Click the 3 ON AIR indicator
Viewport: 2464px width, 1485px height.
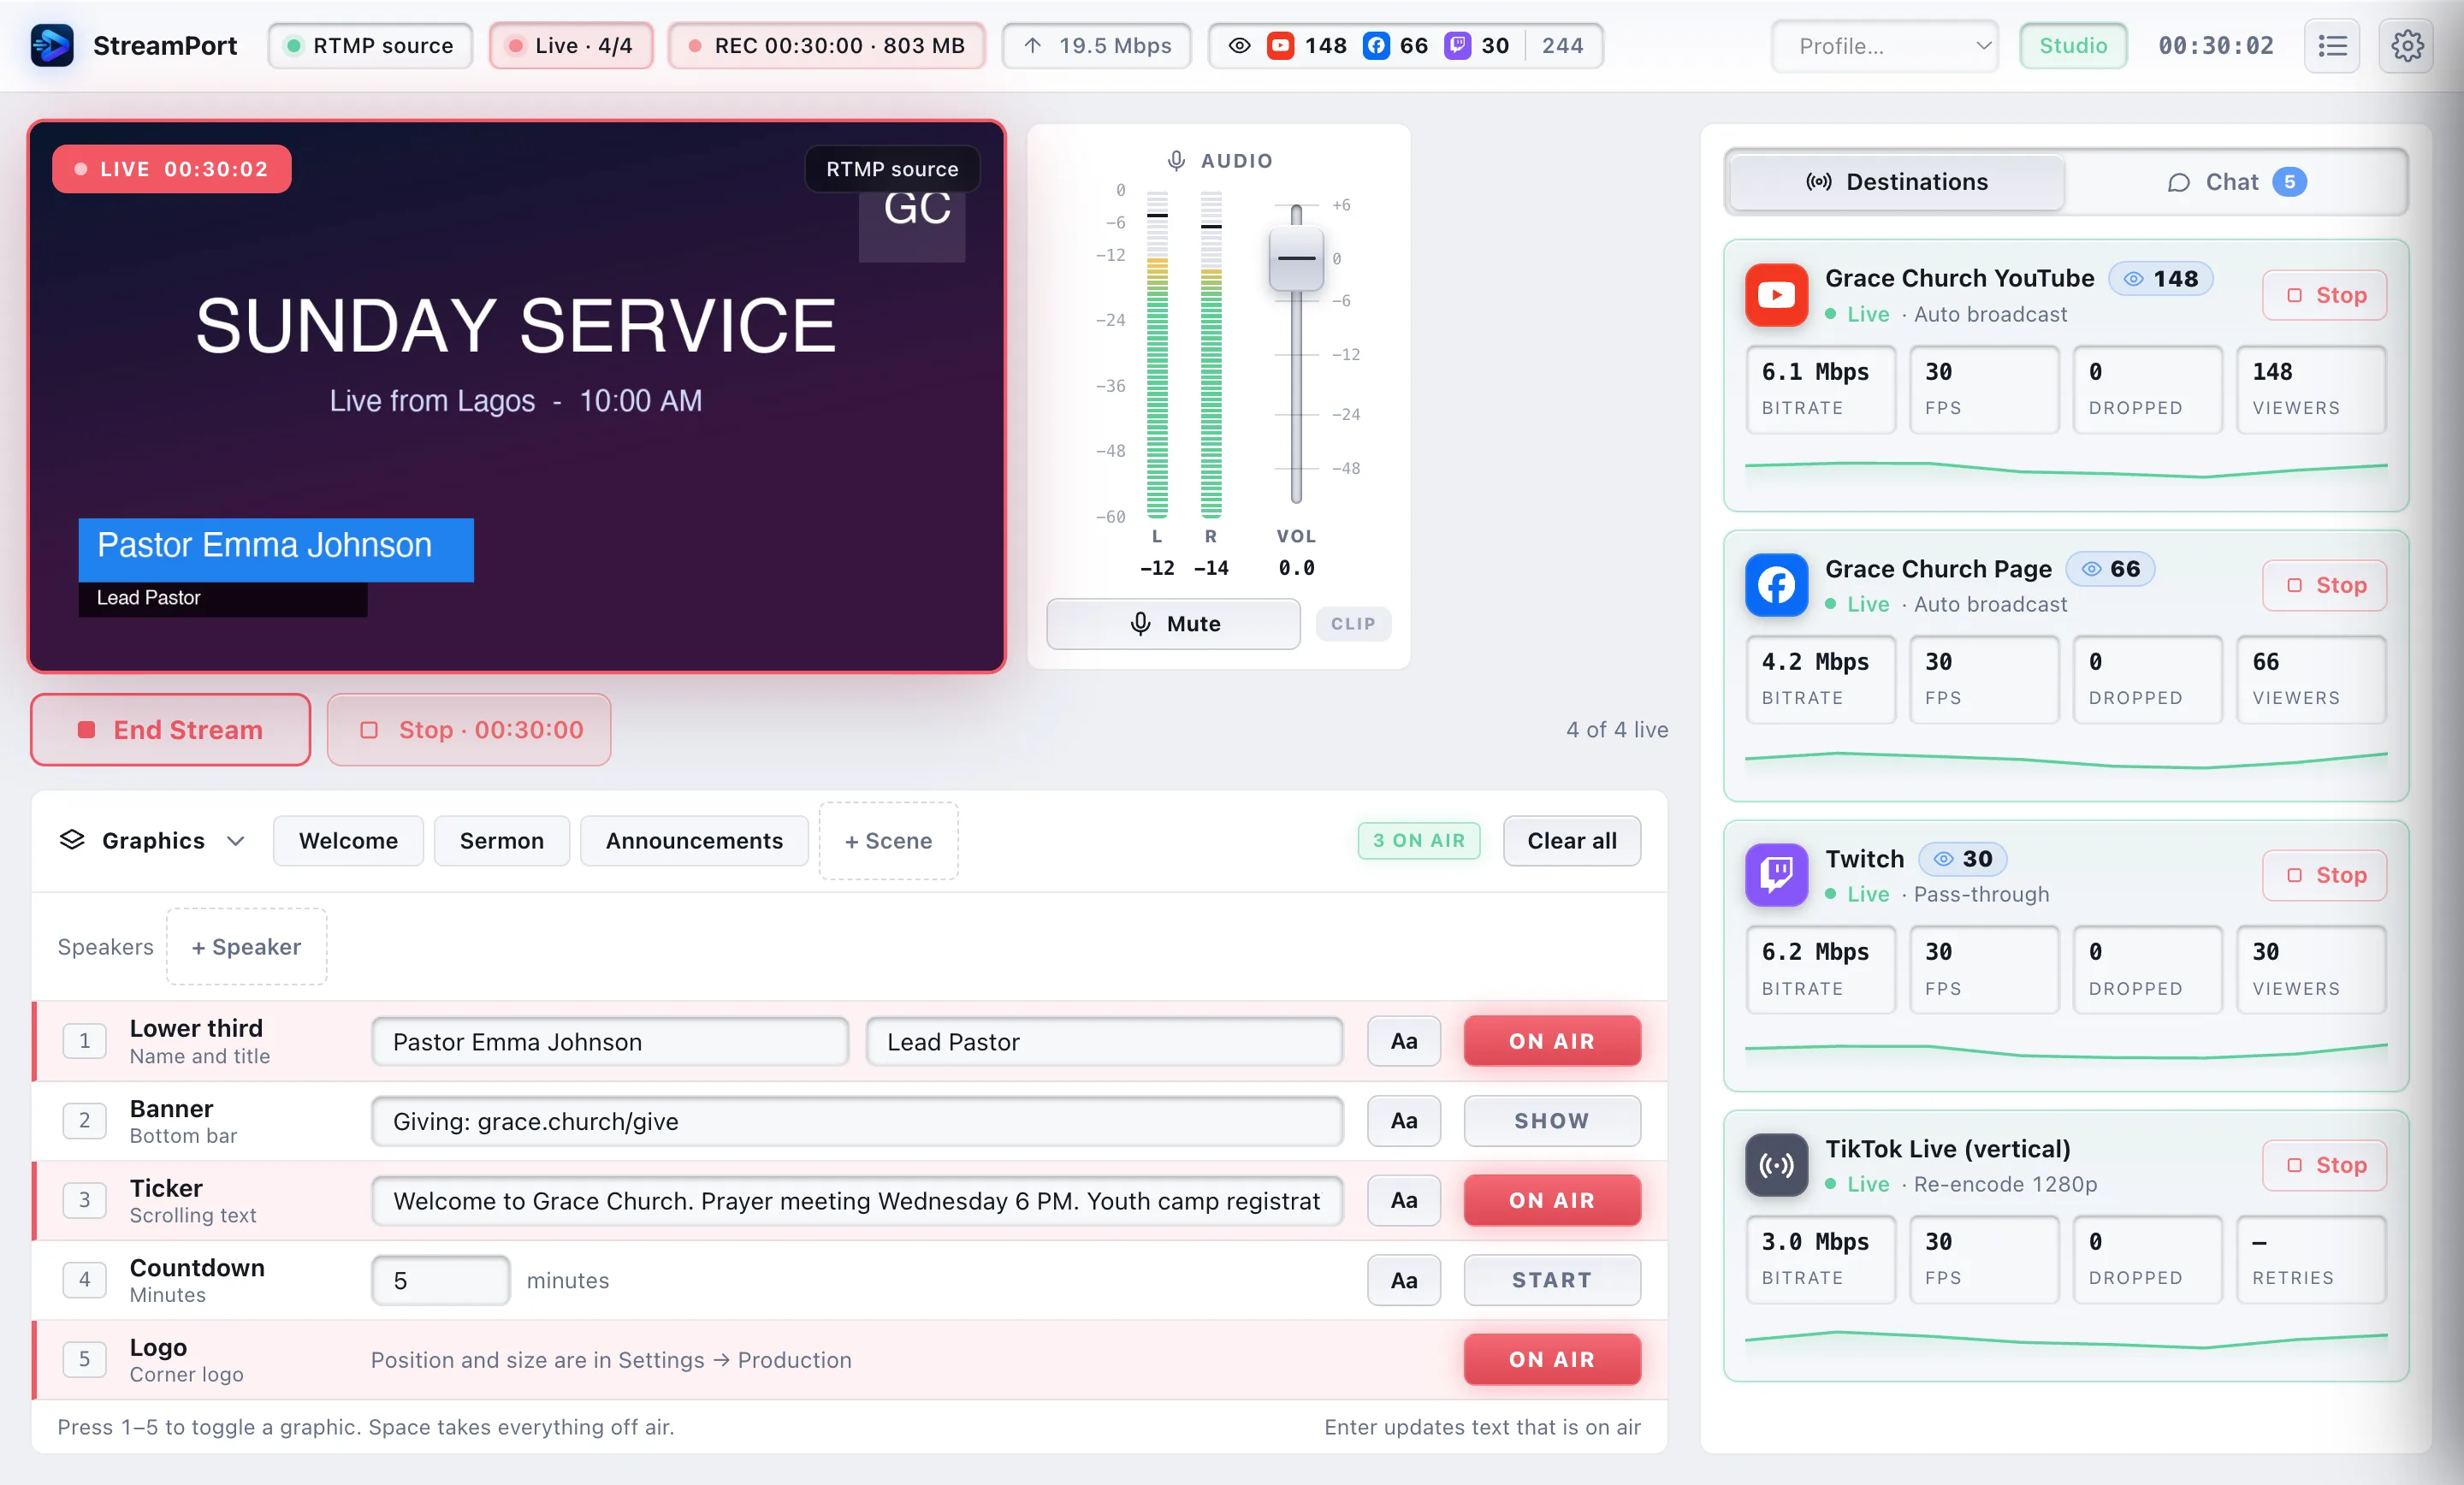(x=1419, y=841)
